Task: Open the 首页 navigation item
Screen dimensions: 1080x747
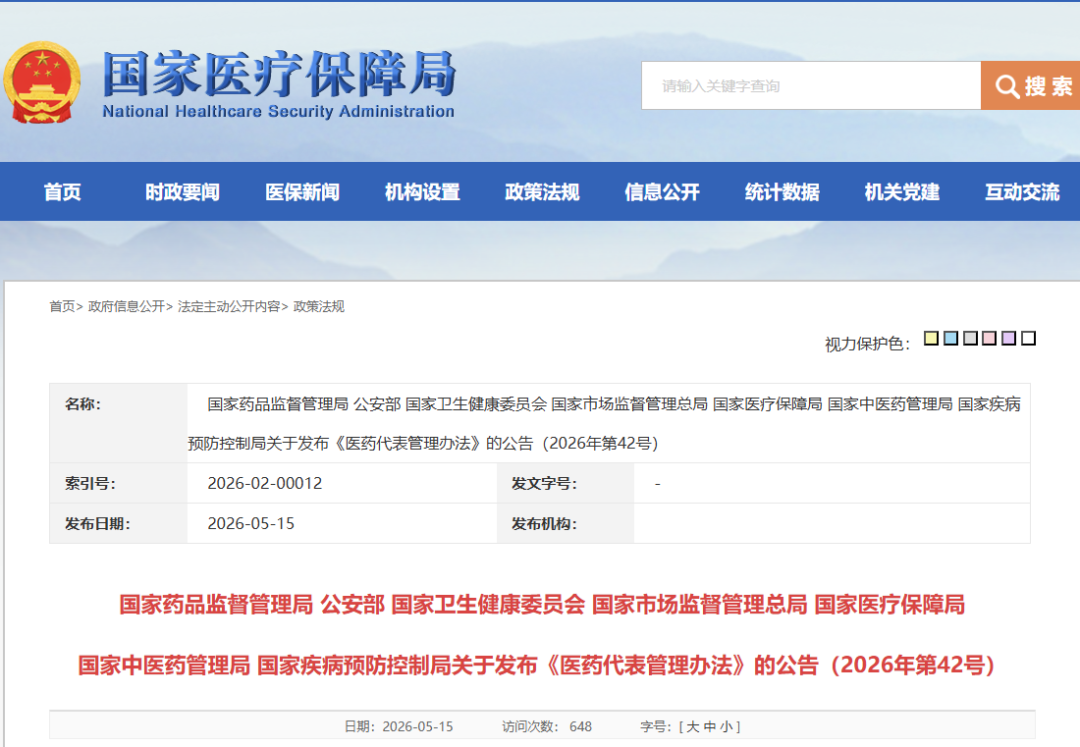Action: [62, 192]
